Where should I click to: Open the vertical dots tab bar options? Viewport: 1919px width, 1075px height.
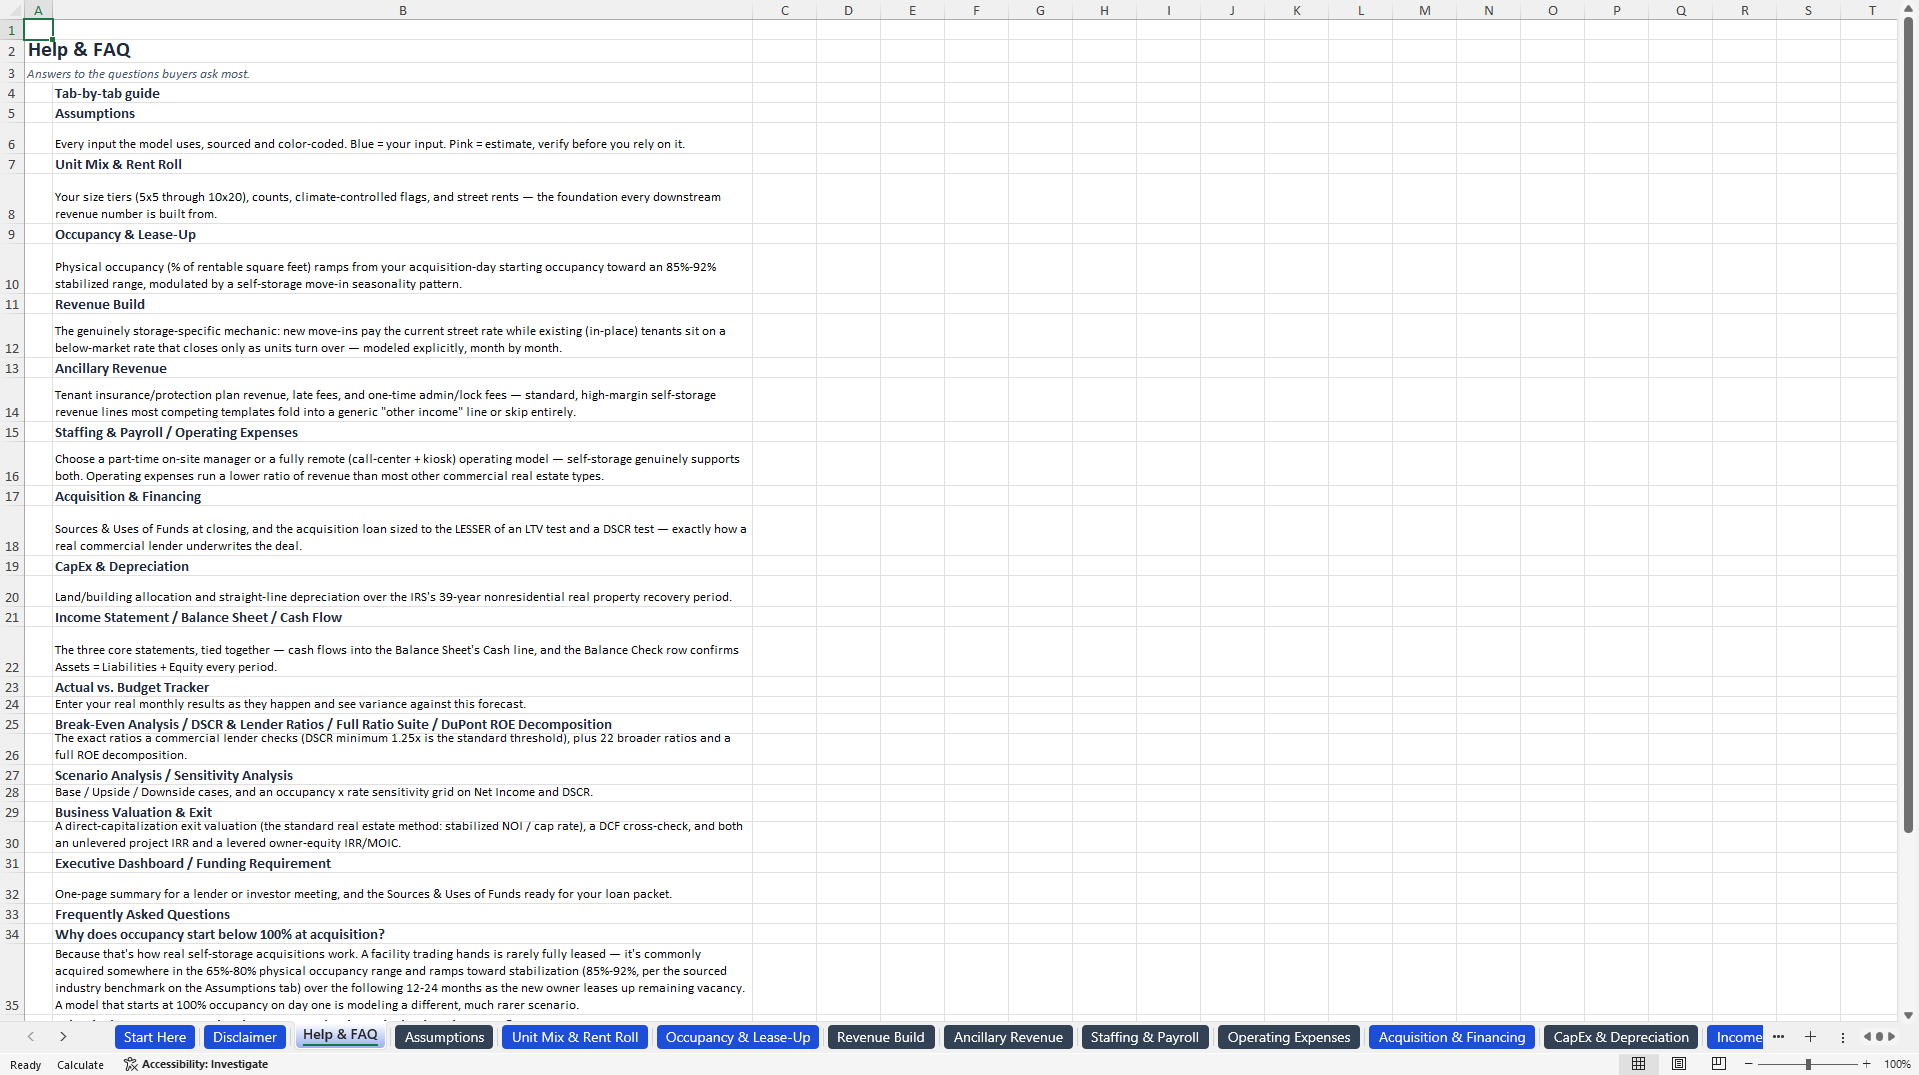point(1843,1037)
